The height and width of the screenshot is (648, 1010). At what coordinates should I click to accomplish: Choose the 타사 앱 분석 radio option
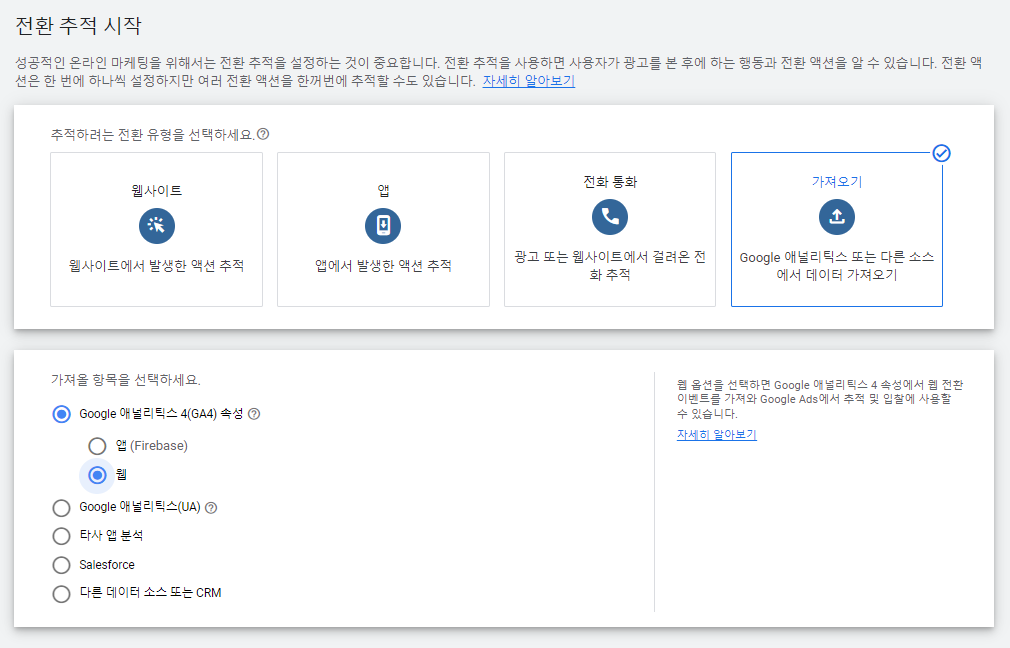pyautogui.click(x=61, y=536)
